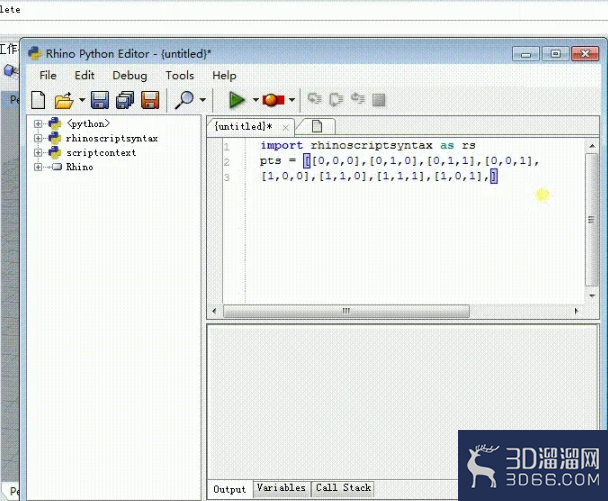Switch to the Output tab

point(230,489)
